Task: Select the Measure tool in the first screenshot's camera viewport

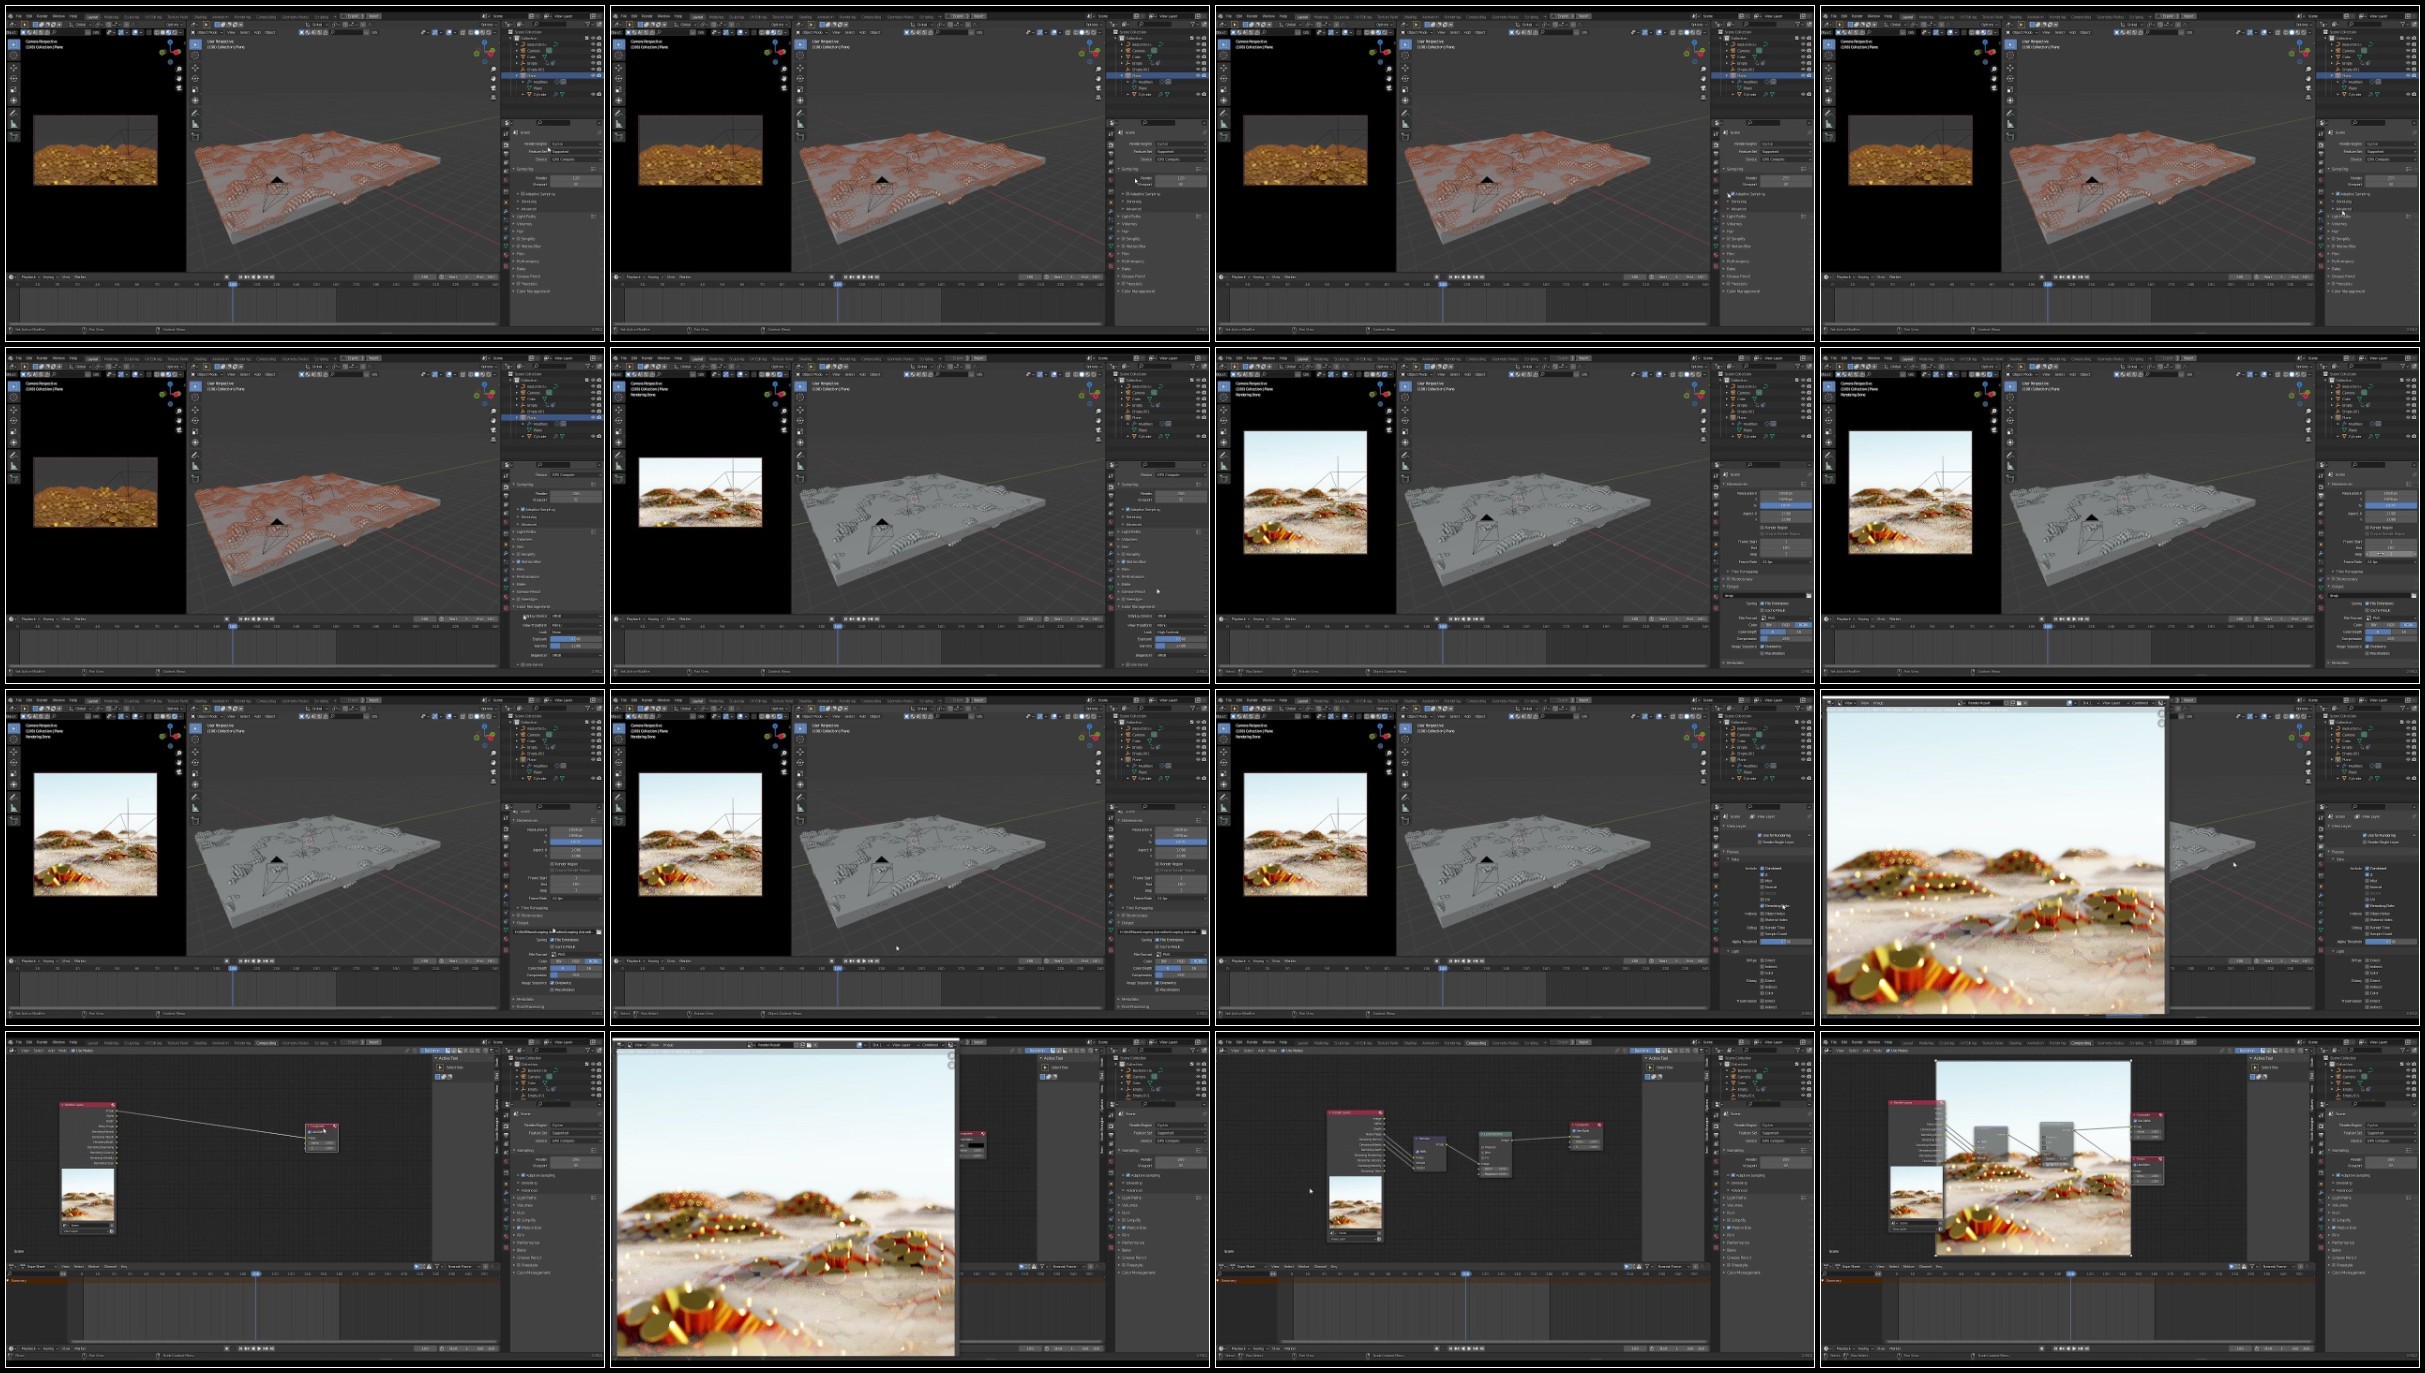Action: (x=14, y=124)
